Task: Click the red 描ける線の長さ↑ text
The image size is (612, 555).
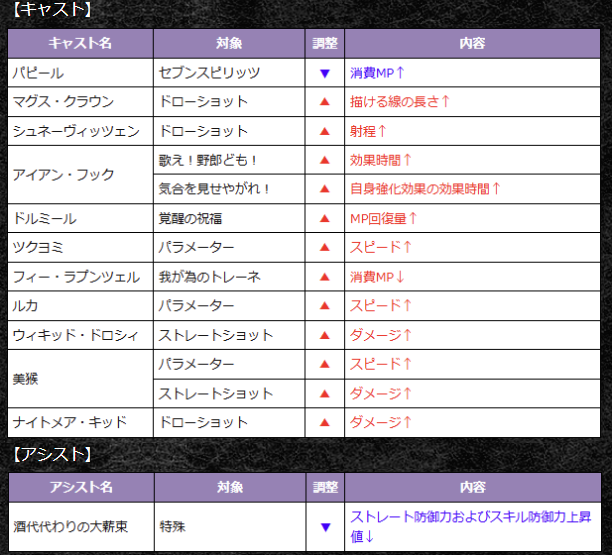Action: click(x=400, y=102)
